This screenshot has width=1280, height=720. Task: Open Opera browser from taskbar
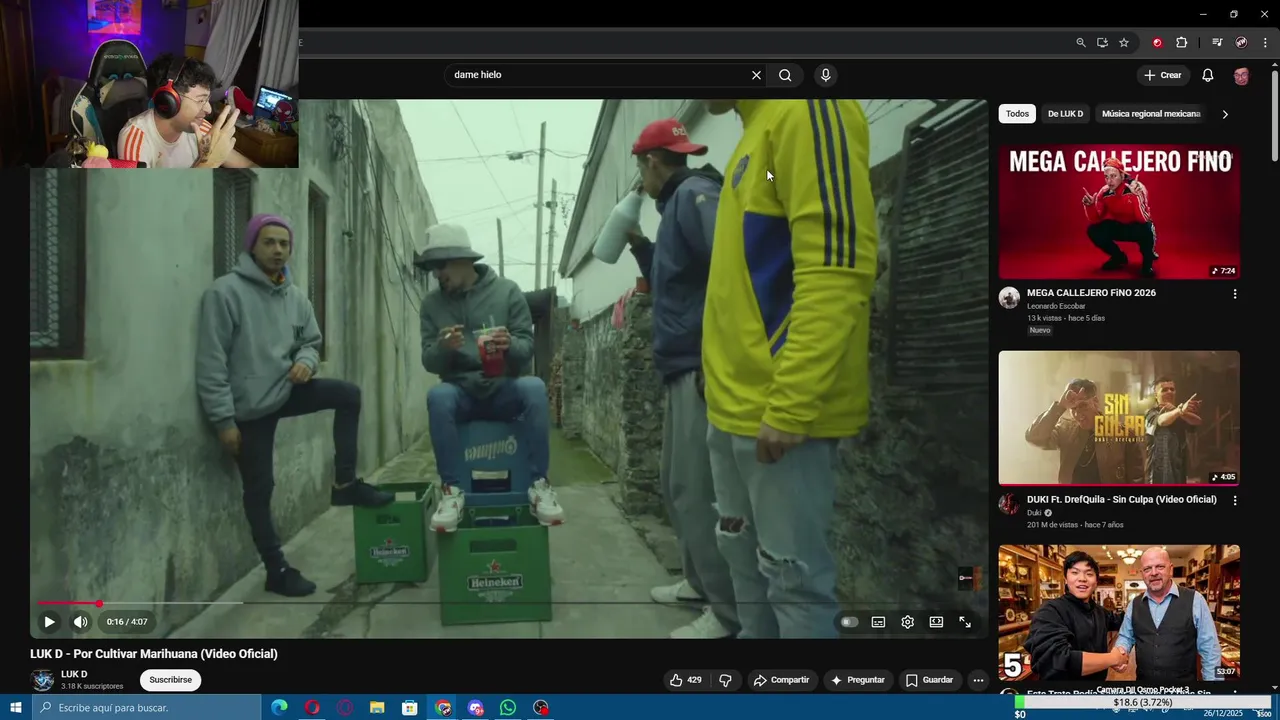312,708
